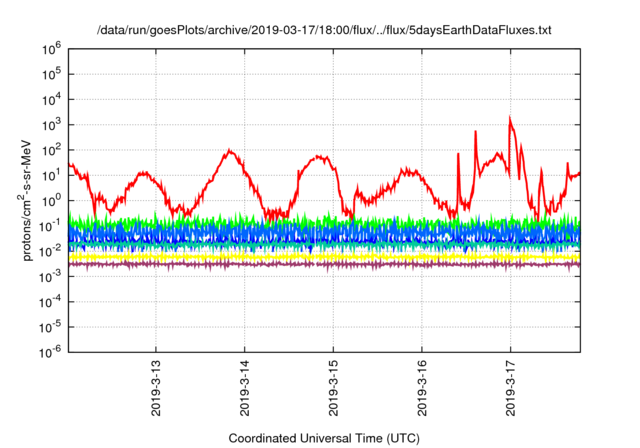640x448 pixels.
Task: Click the tallest red flux peak near 2019-3-17
Action: pos(509,118)
